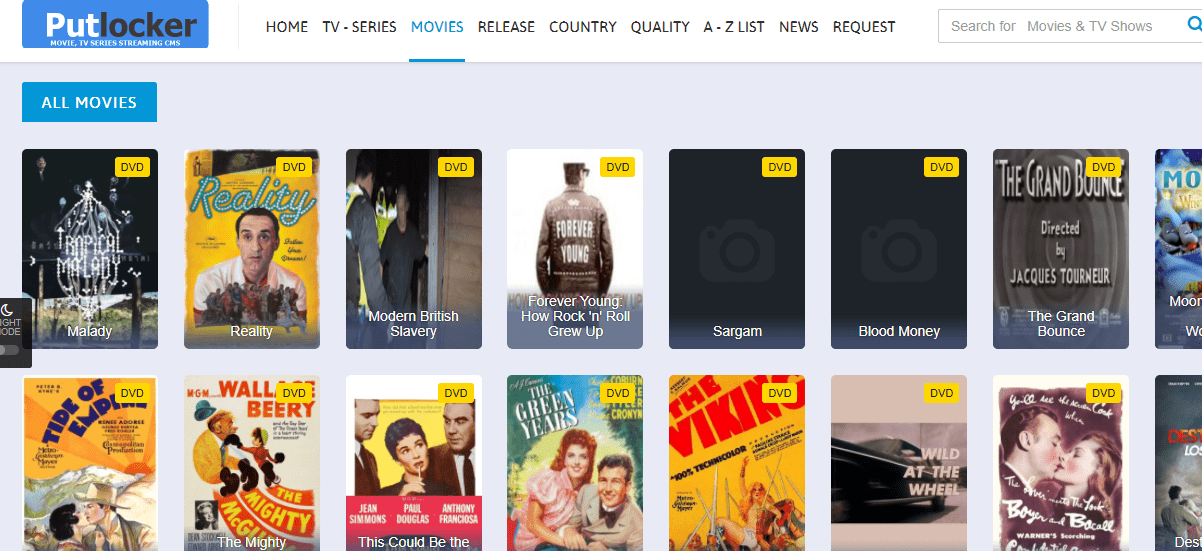Open the This Could Be the Night poster
This screenshot has height=551, width=1202.
[x=414, y=463]
